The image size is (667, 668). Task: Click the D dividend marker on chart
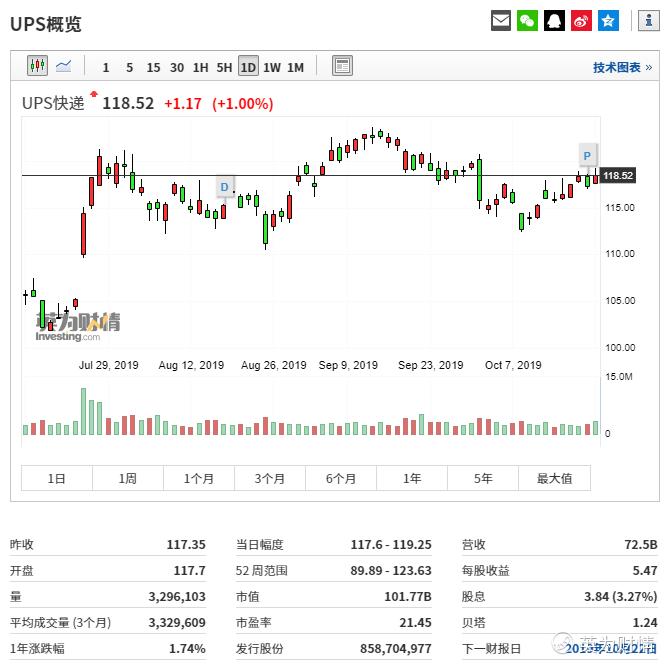pyautogui.click(x=224, y=187)
